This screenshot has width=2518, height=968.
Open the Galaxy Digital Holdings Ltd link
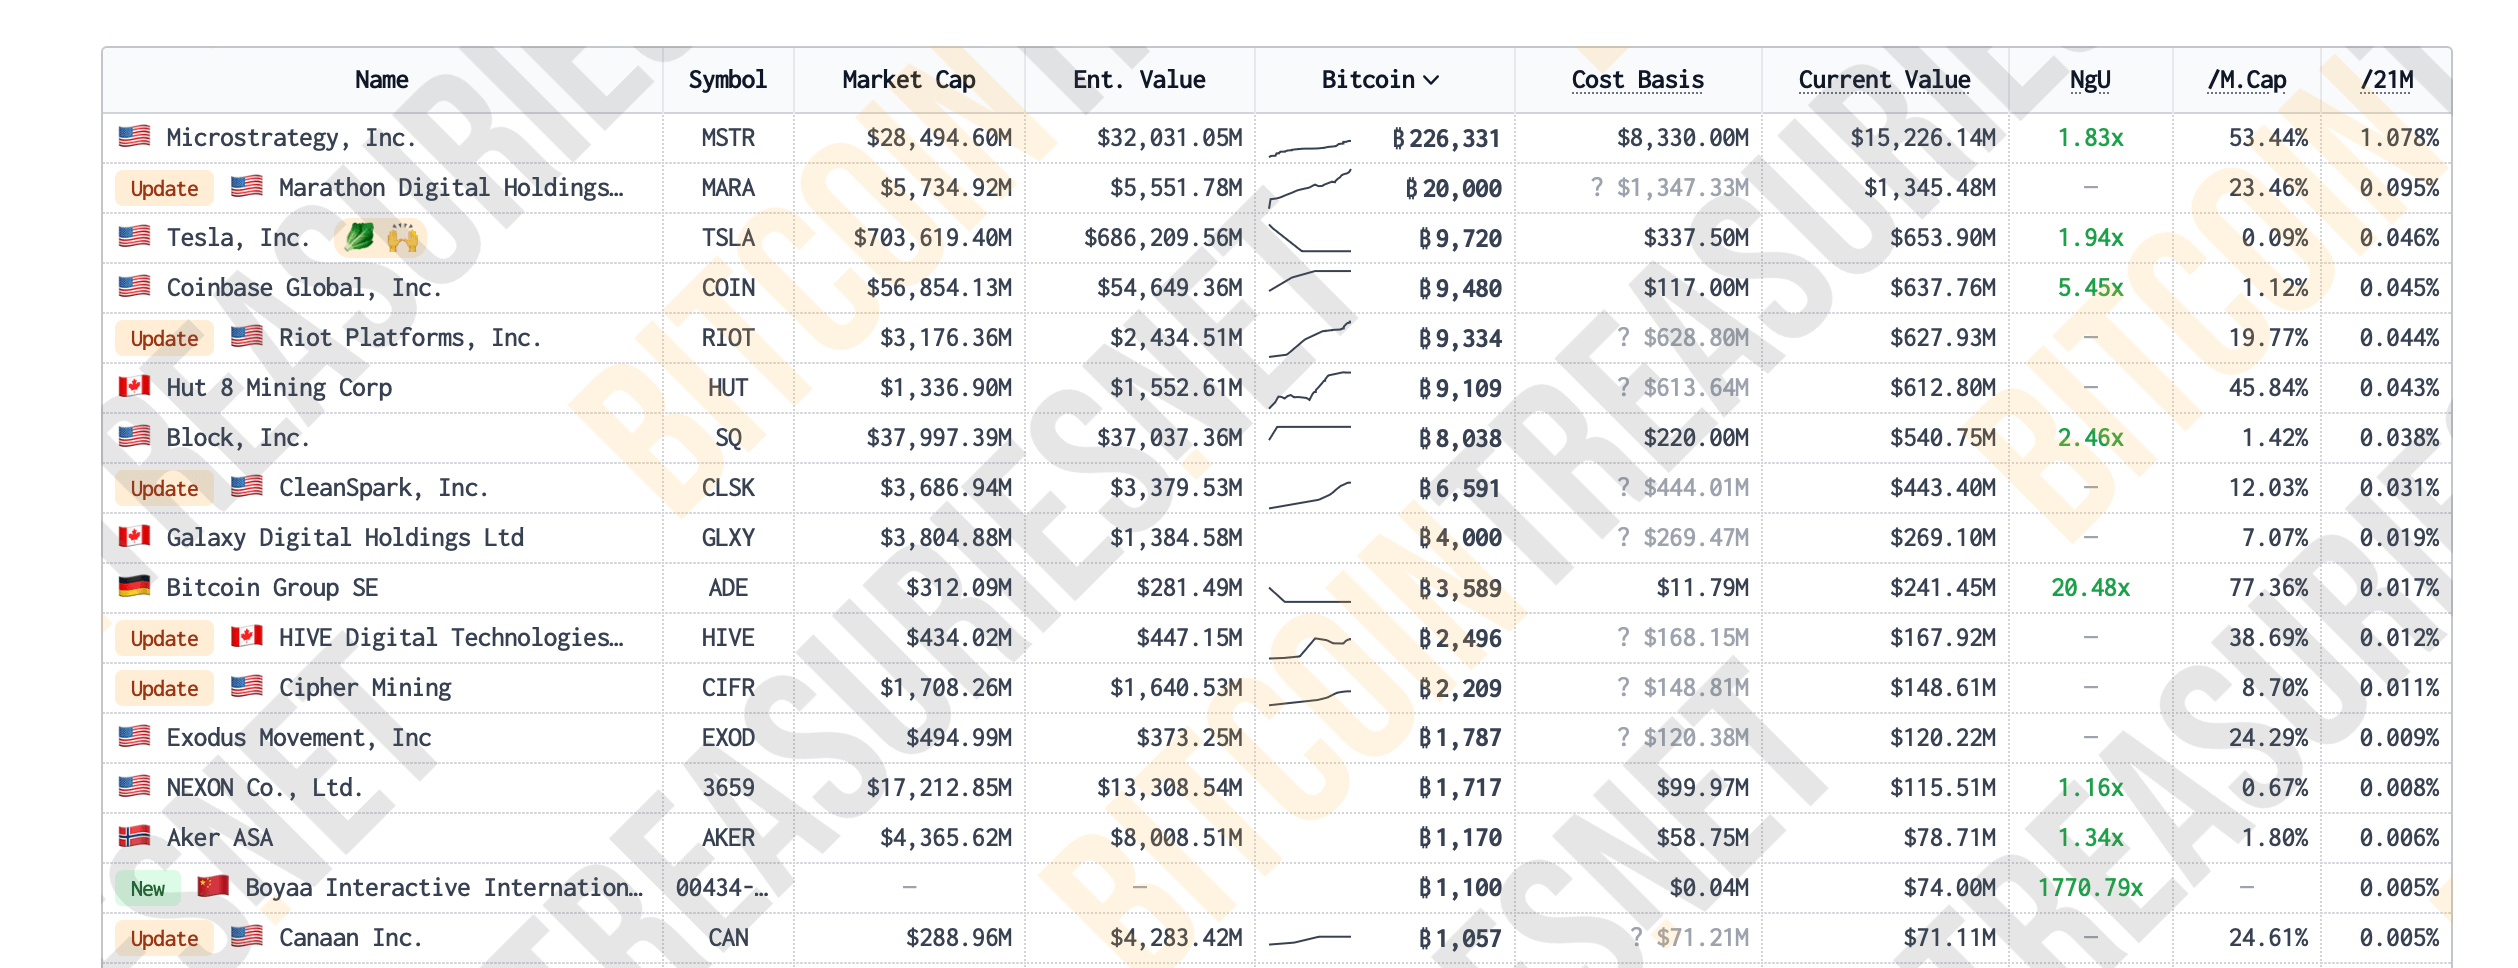[345, 538]
